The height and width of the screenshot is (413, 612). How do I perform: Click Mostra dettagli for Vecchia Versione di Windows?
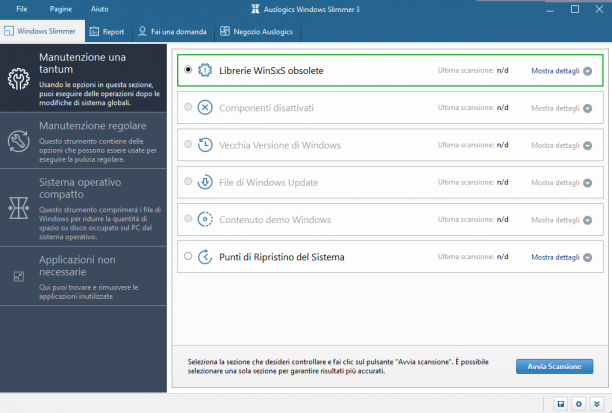pos(555,145)
